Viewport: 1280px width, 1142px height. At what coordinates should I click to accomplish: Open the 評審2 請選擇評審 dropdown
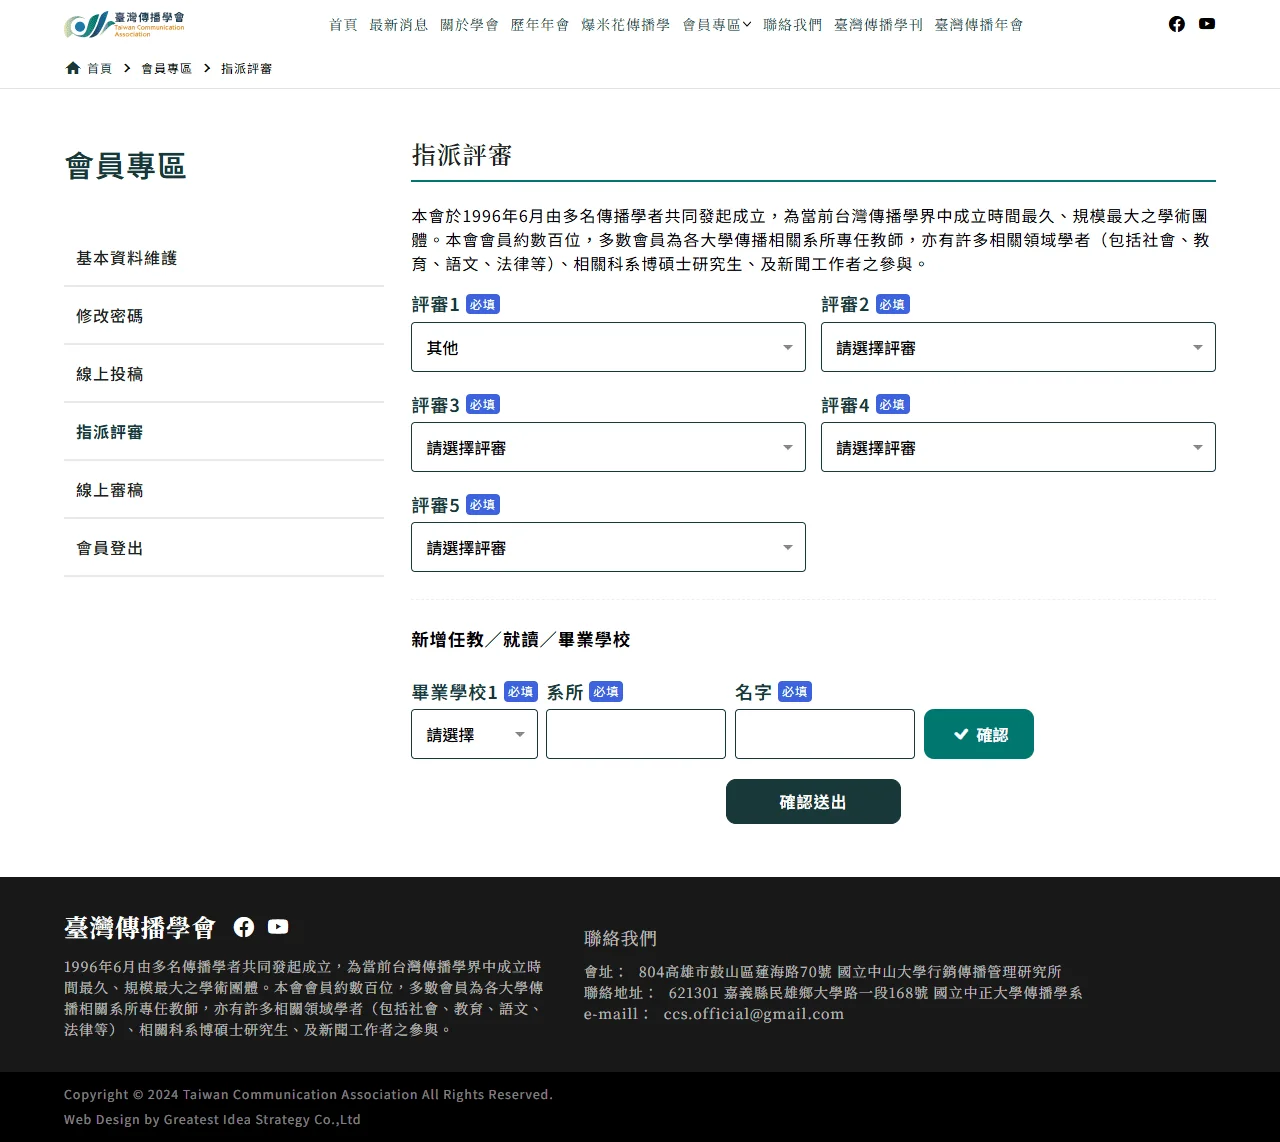(x=1018, y=347)
